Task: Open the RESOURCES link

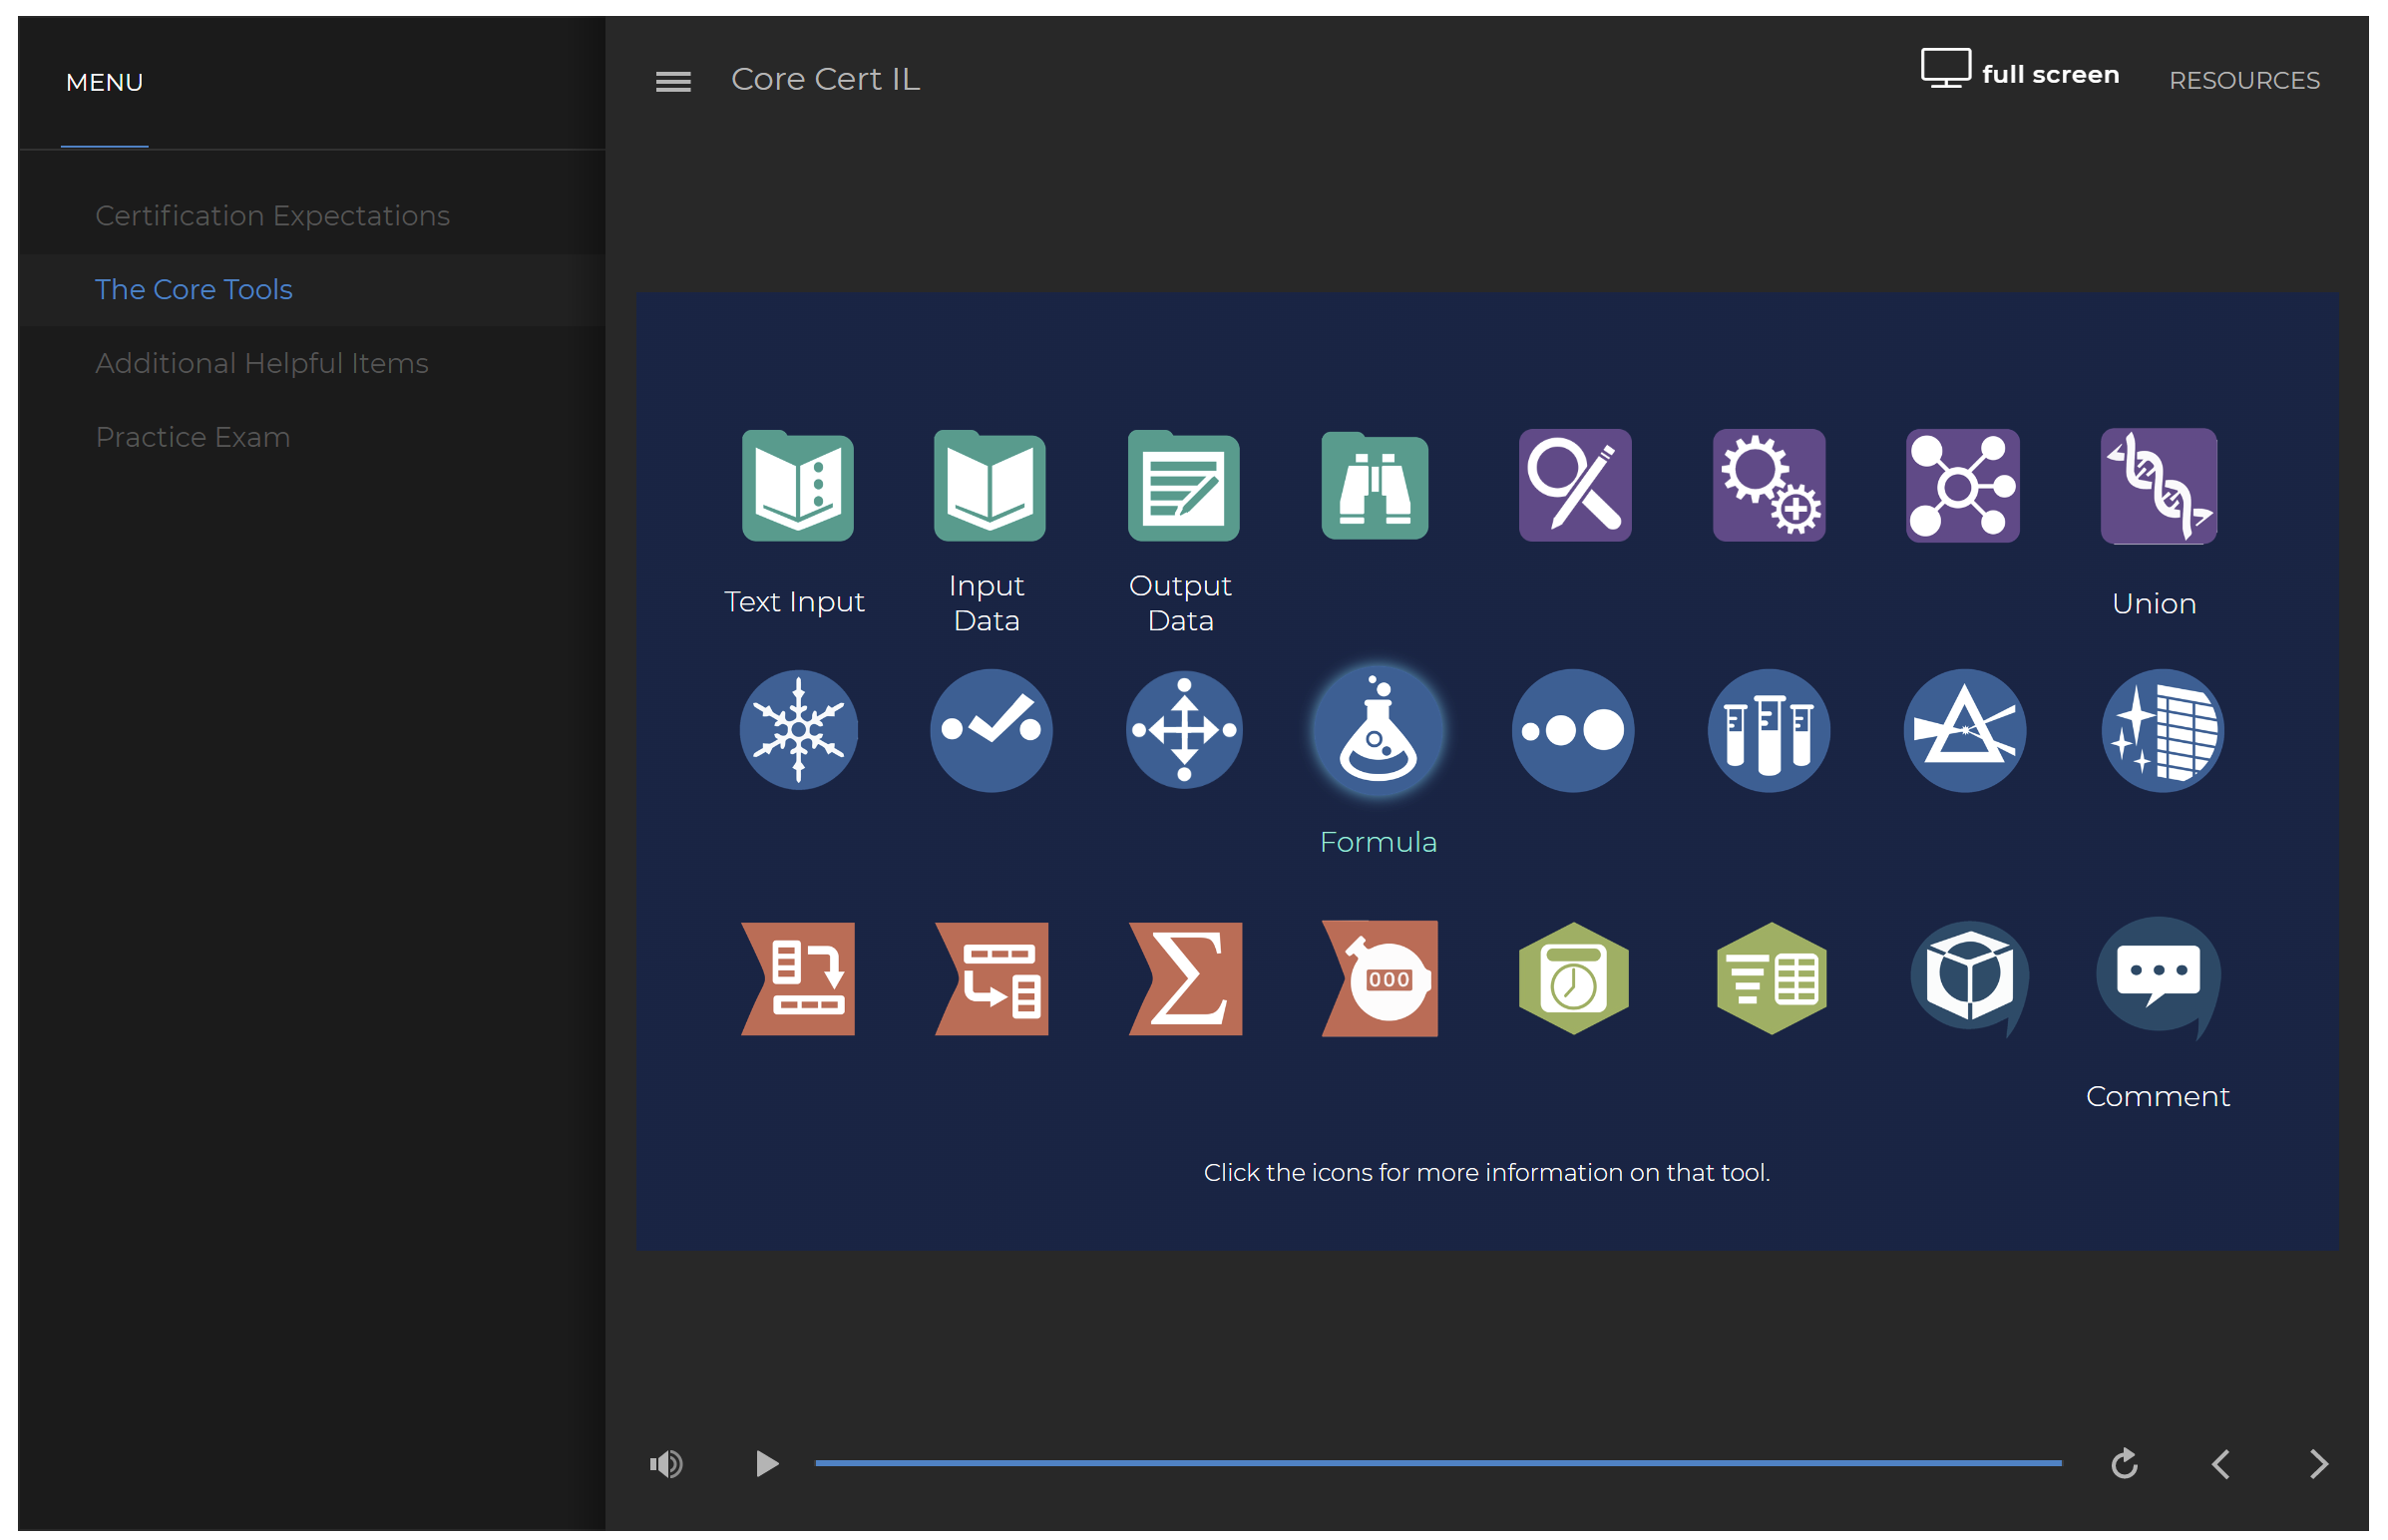Action: pyautogui.click(x=2244, y=80)
